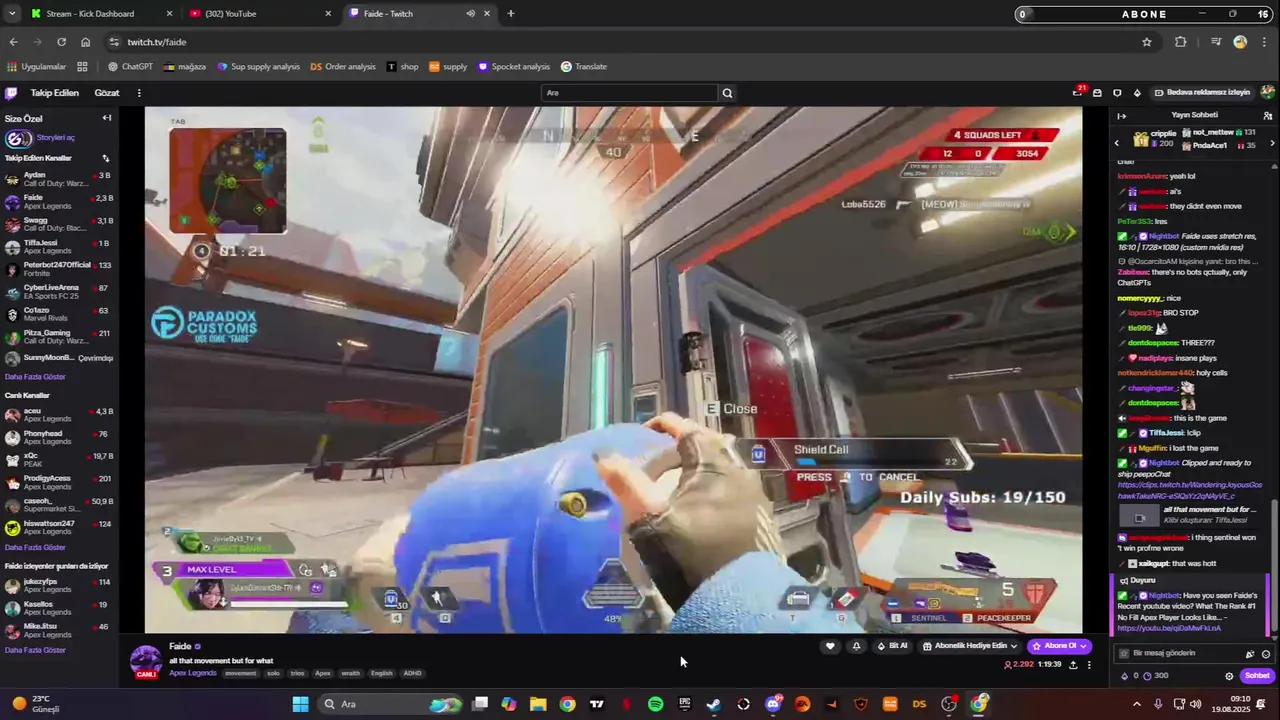The height and width of the screenshot is (720, 1280).
Task: Open Chrome tab search dropdown arrow
Action: click(12, 14)
